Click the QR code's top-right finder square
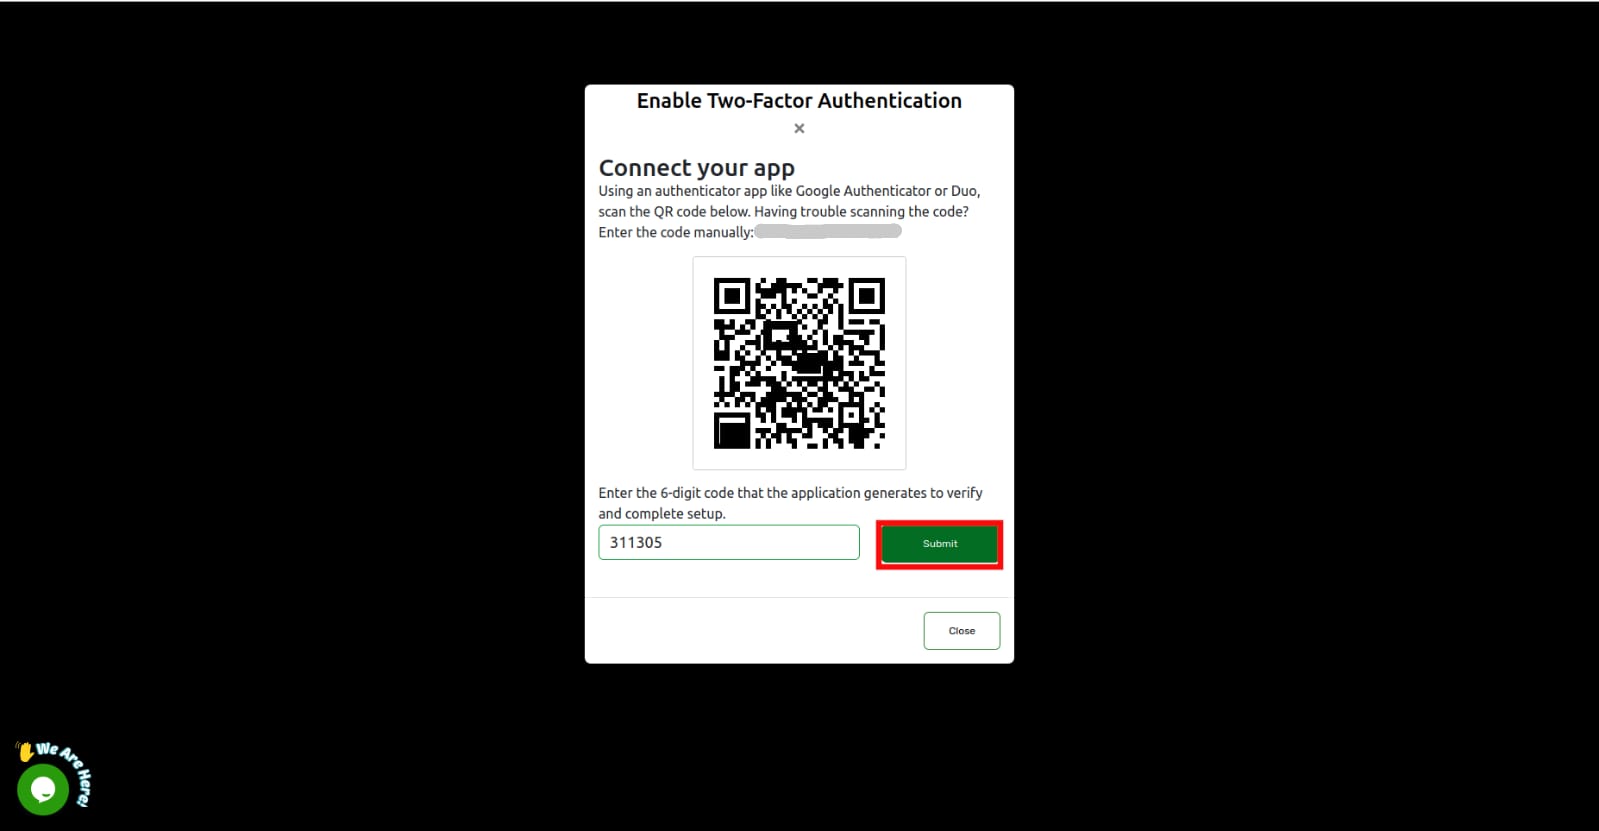The image size is (1599, 831). click(x=867, y=296)
